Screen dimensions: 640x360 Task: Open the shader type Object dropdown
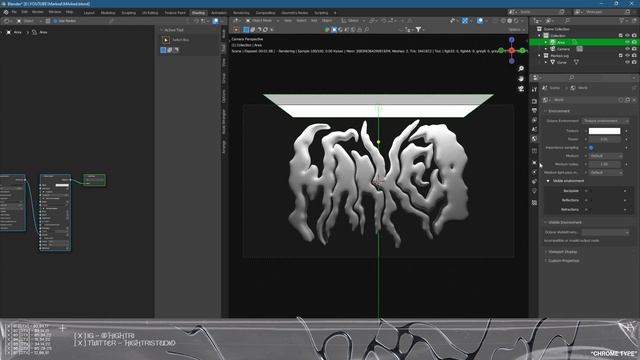[x=28, y=21]
